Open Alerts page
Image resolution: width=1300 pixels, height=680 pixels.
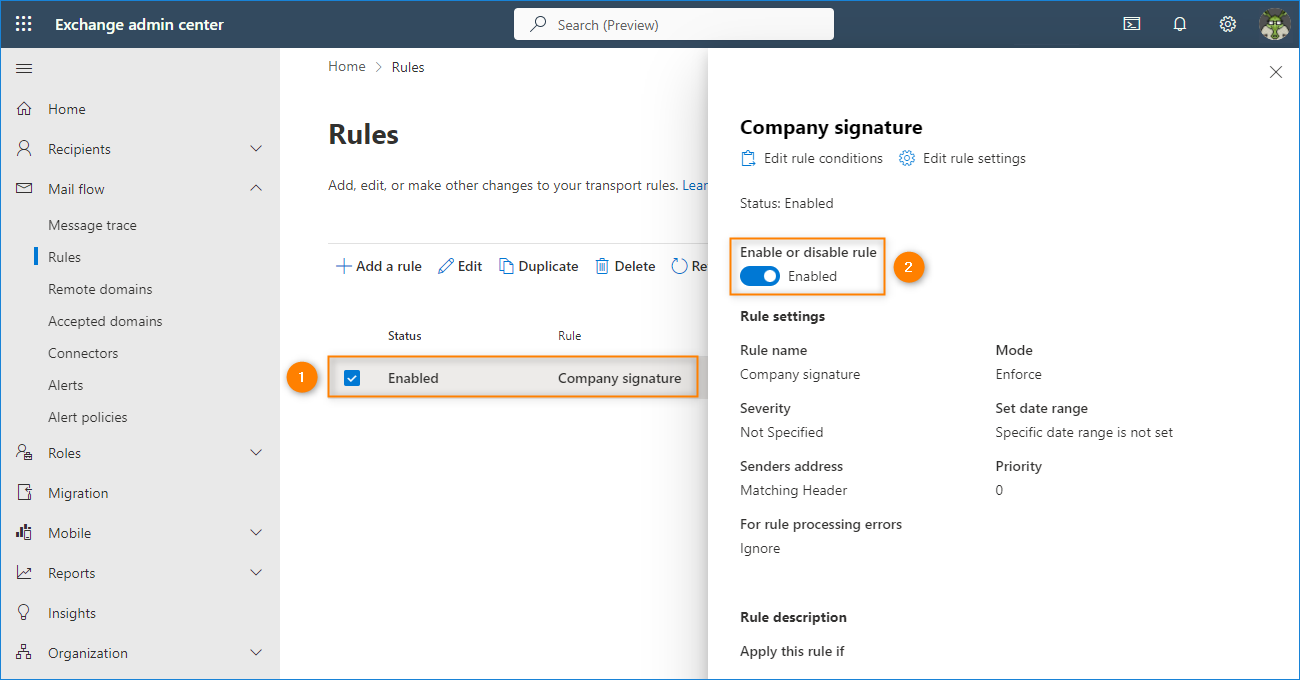coord(65,385)
